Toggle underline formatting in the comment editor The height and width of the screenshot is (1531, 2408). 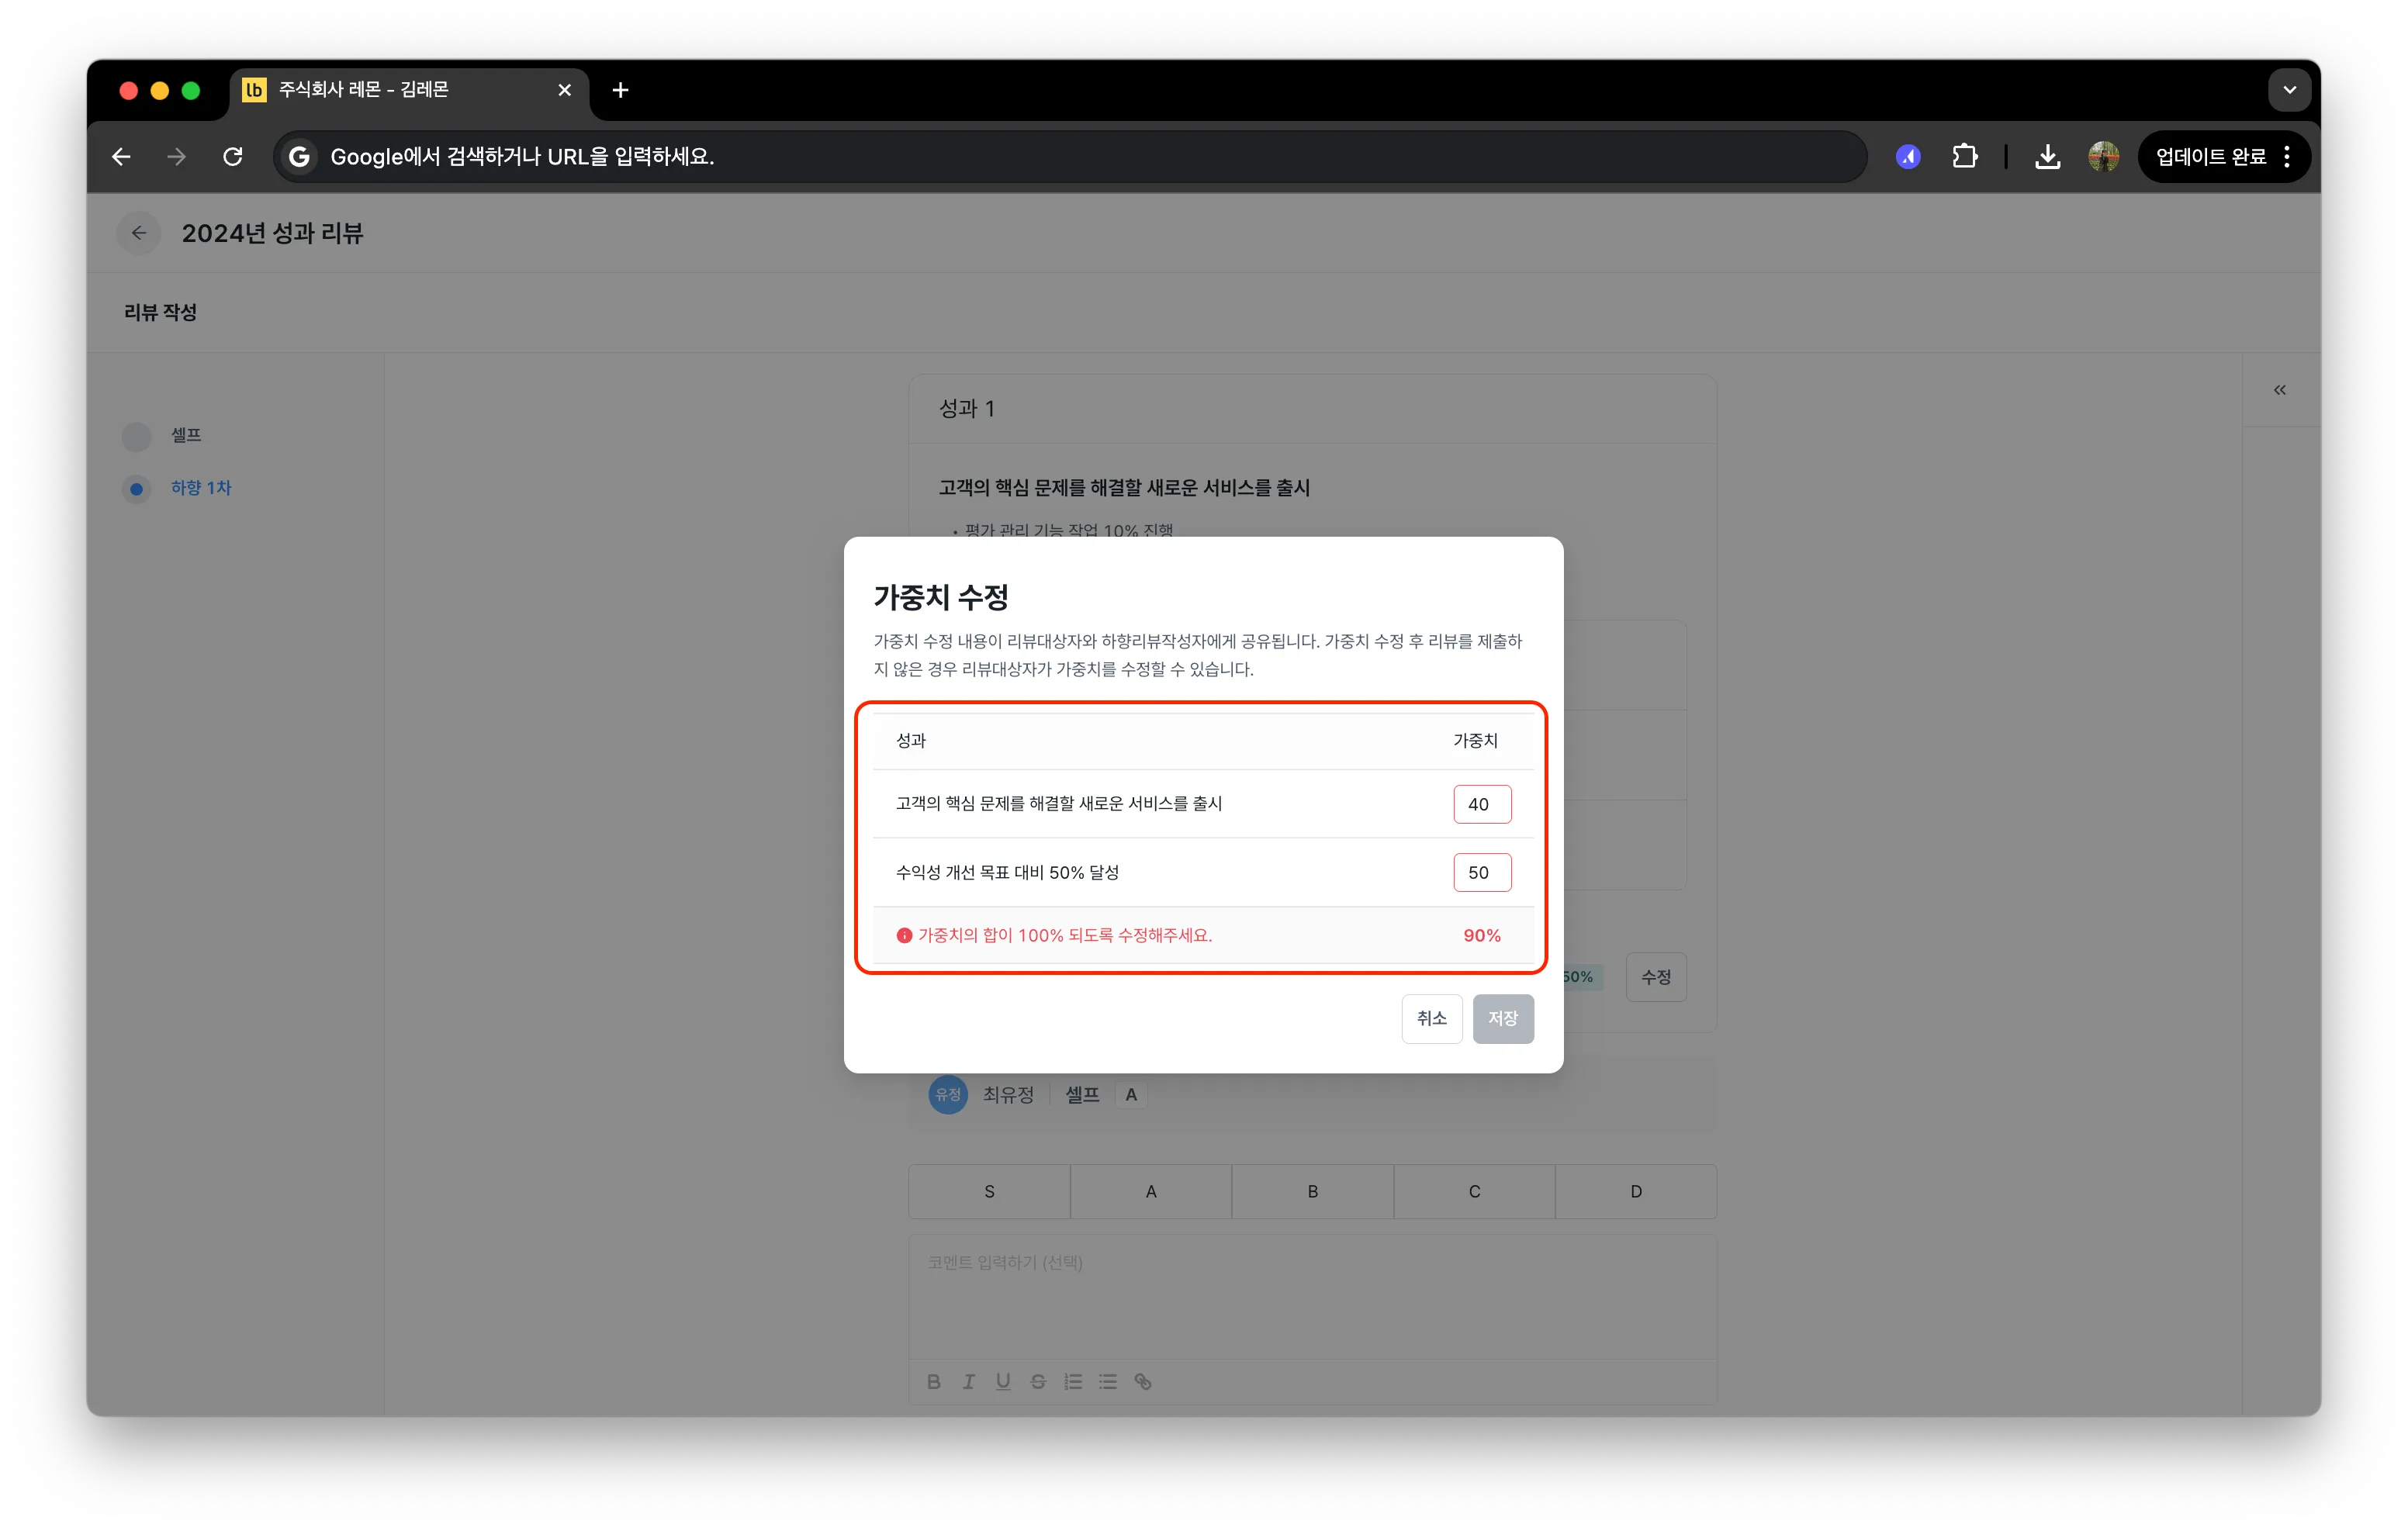coord(1003,1381)
